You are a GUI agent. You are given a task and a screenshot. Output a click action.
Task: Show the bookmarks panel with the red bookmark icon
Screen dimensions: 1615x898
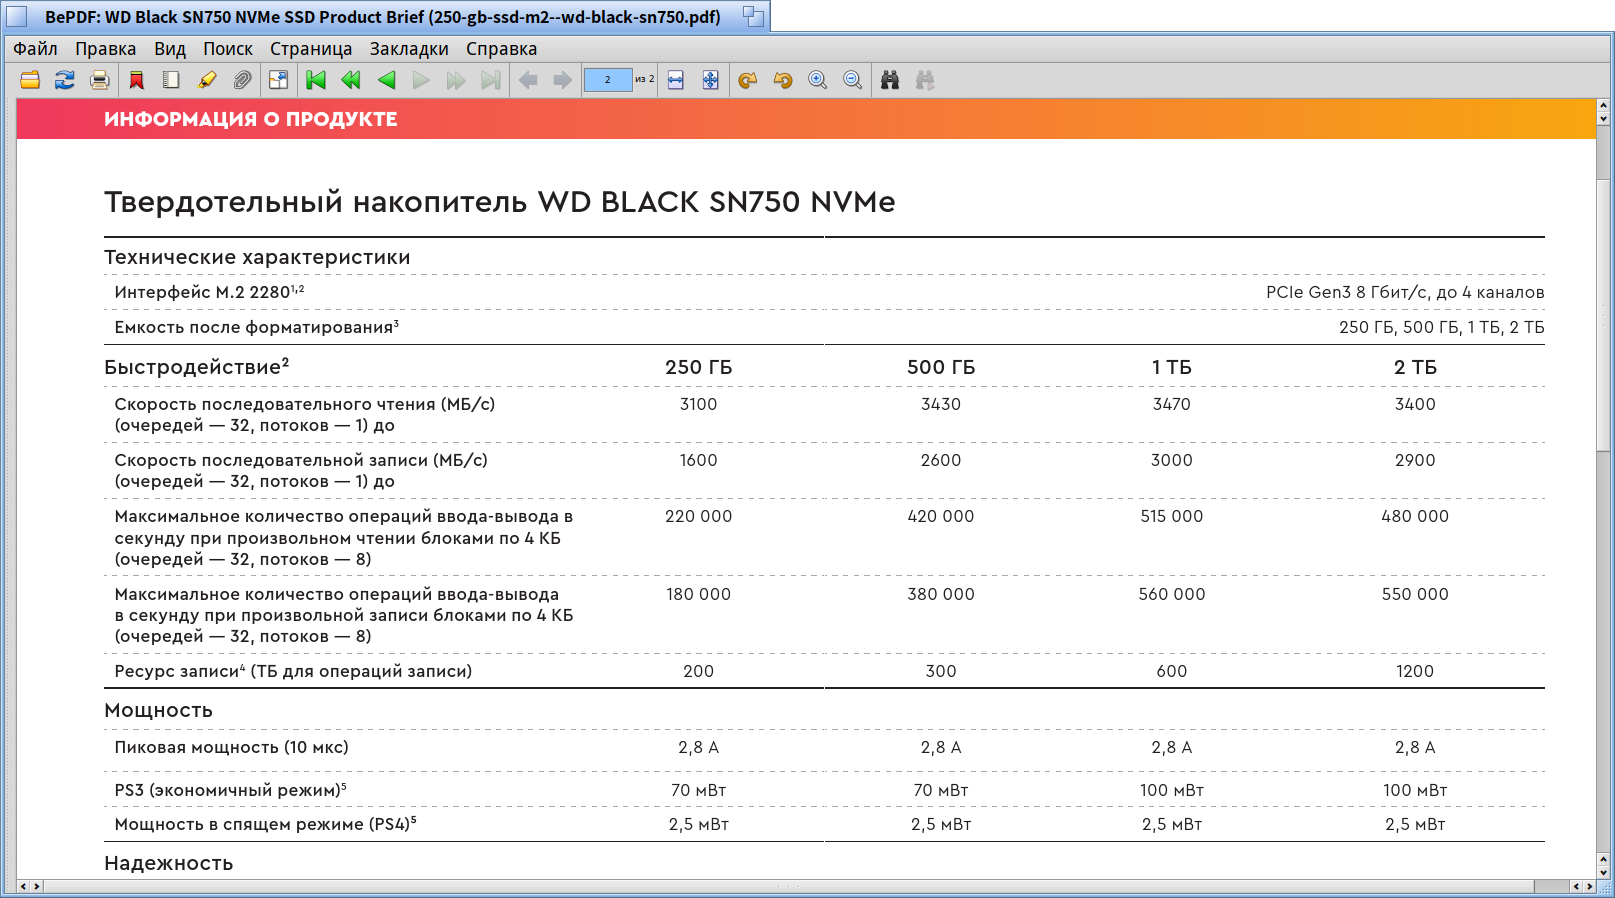pyautogui.click(x=137, y=80)
